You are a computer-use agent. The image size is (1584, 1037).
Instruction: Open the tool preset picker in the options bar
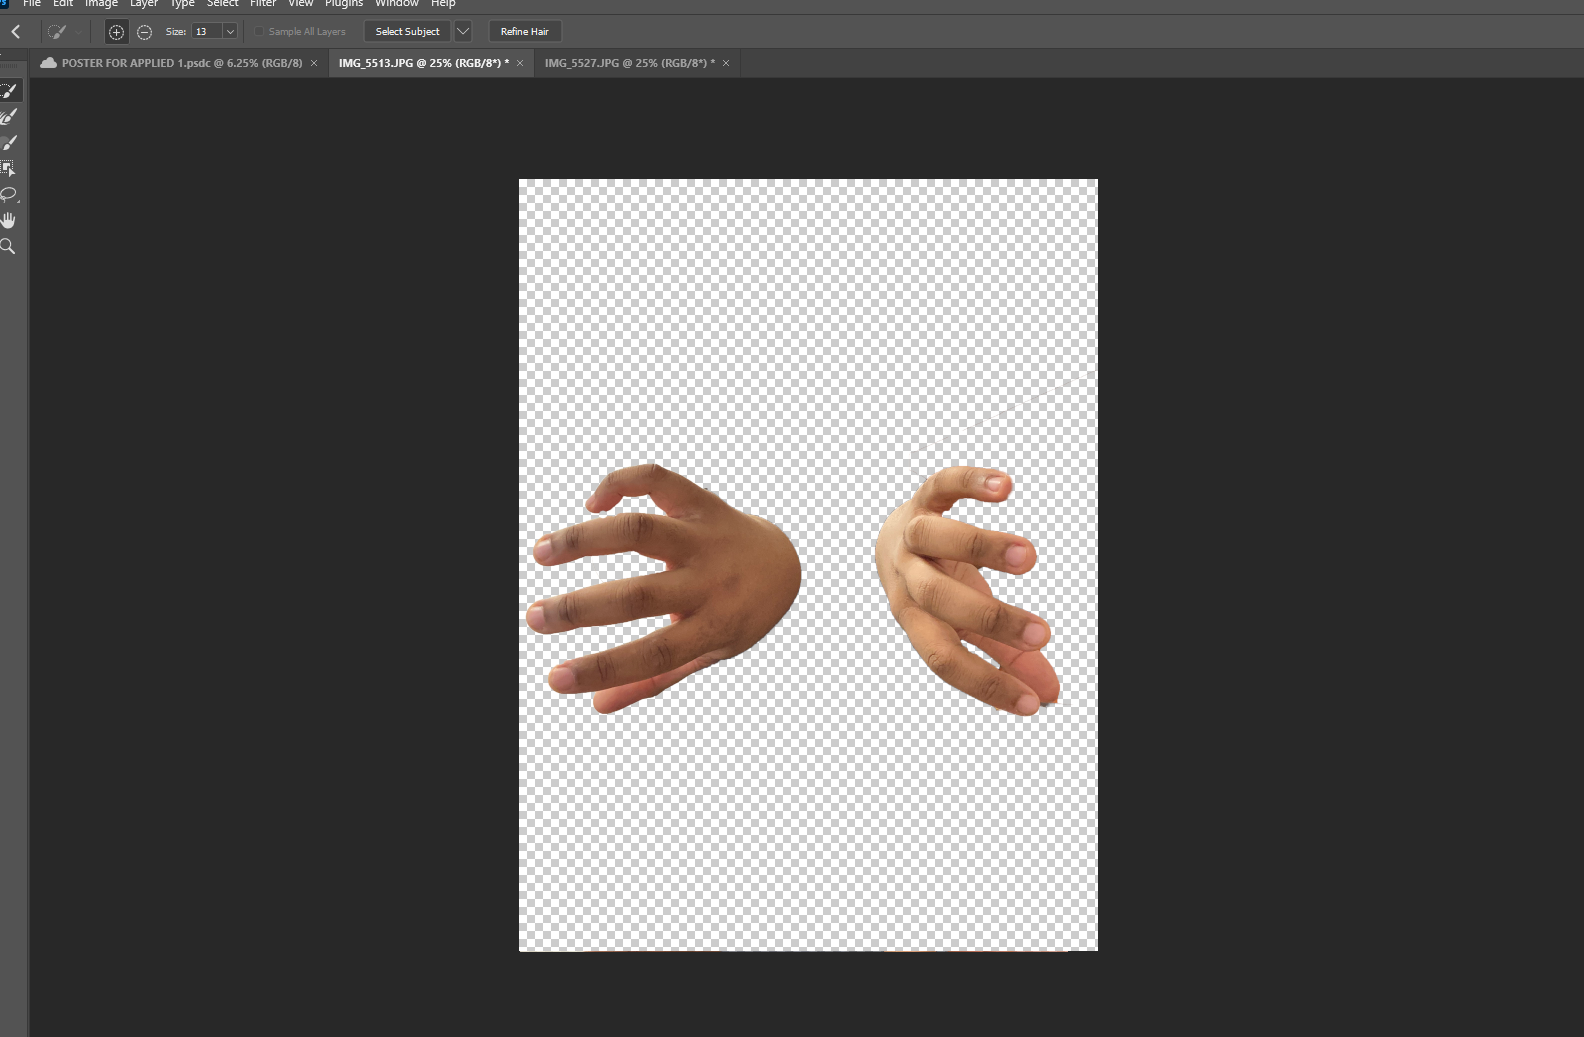pyautogui.click(x=64, y=32)
